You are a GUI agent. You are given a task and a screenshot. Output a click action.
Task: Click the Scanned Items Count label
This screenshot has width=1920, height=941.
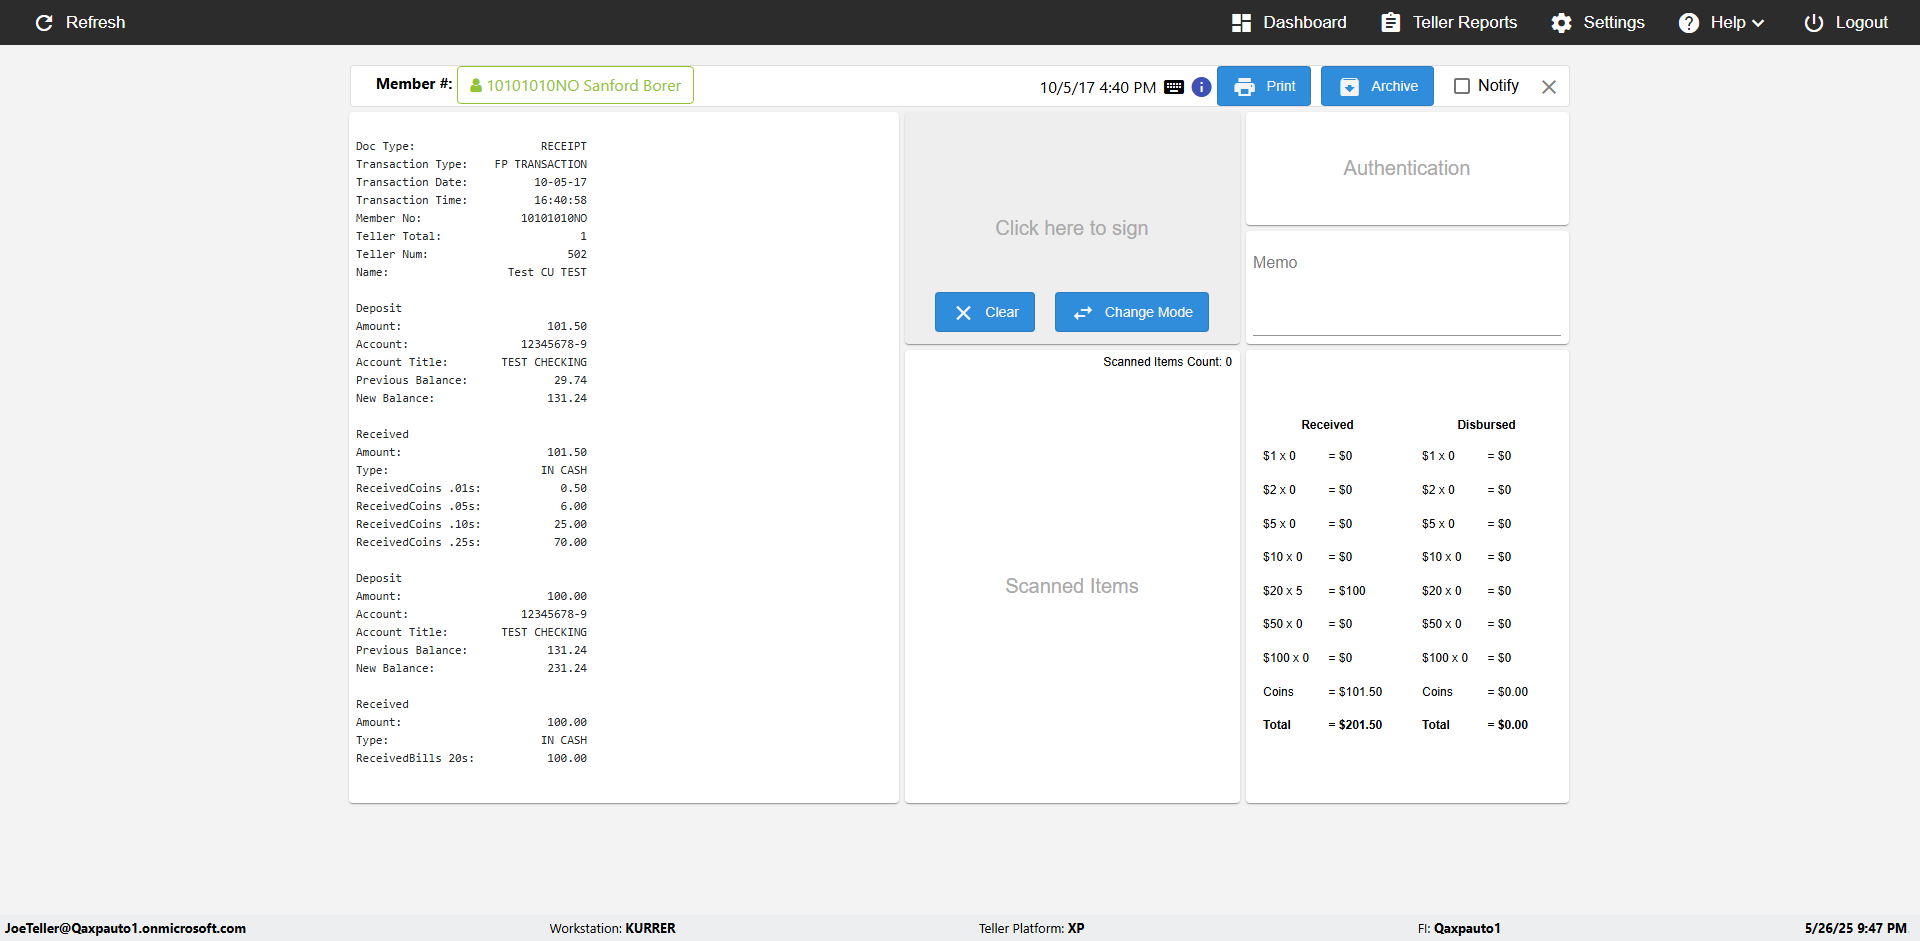coord(1168,362)
